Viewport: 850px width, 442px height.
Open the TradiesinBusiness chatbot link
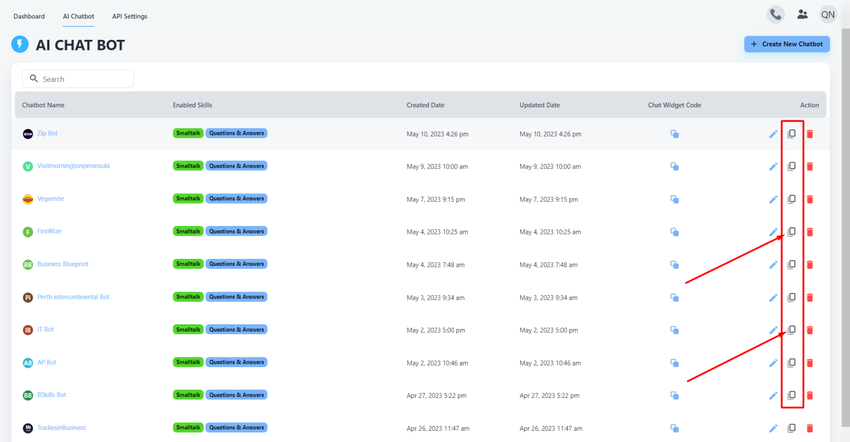pos(61,428)
